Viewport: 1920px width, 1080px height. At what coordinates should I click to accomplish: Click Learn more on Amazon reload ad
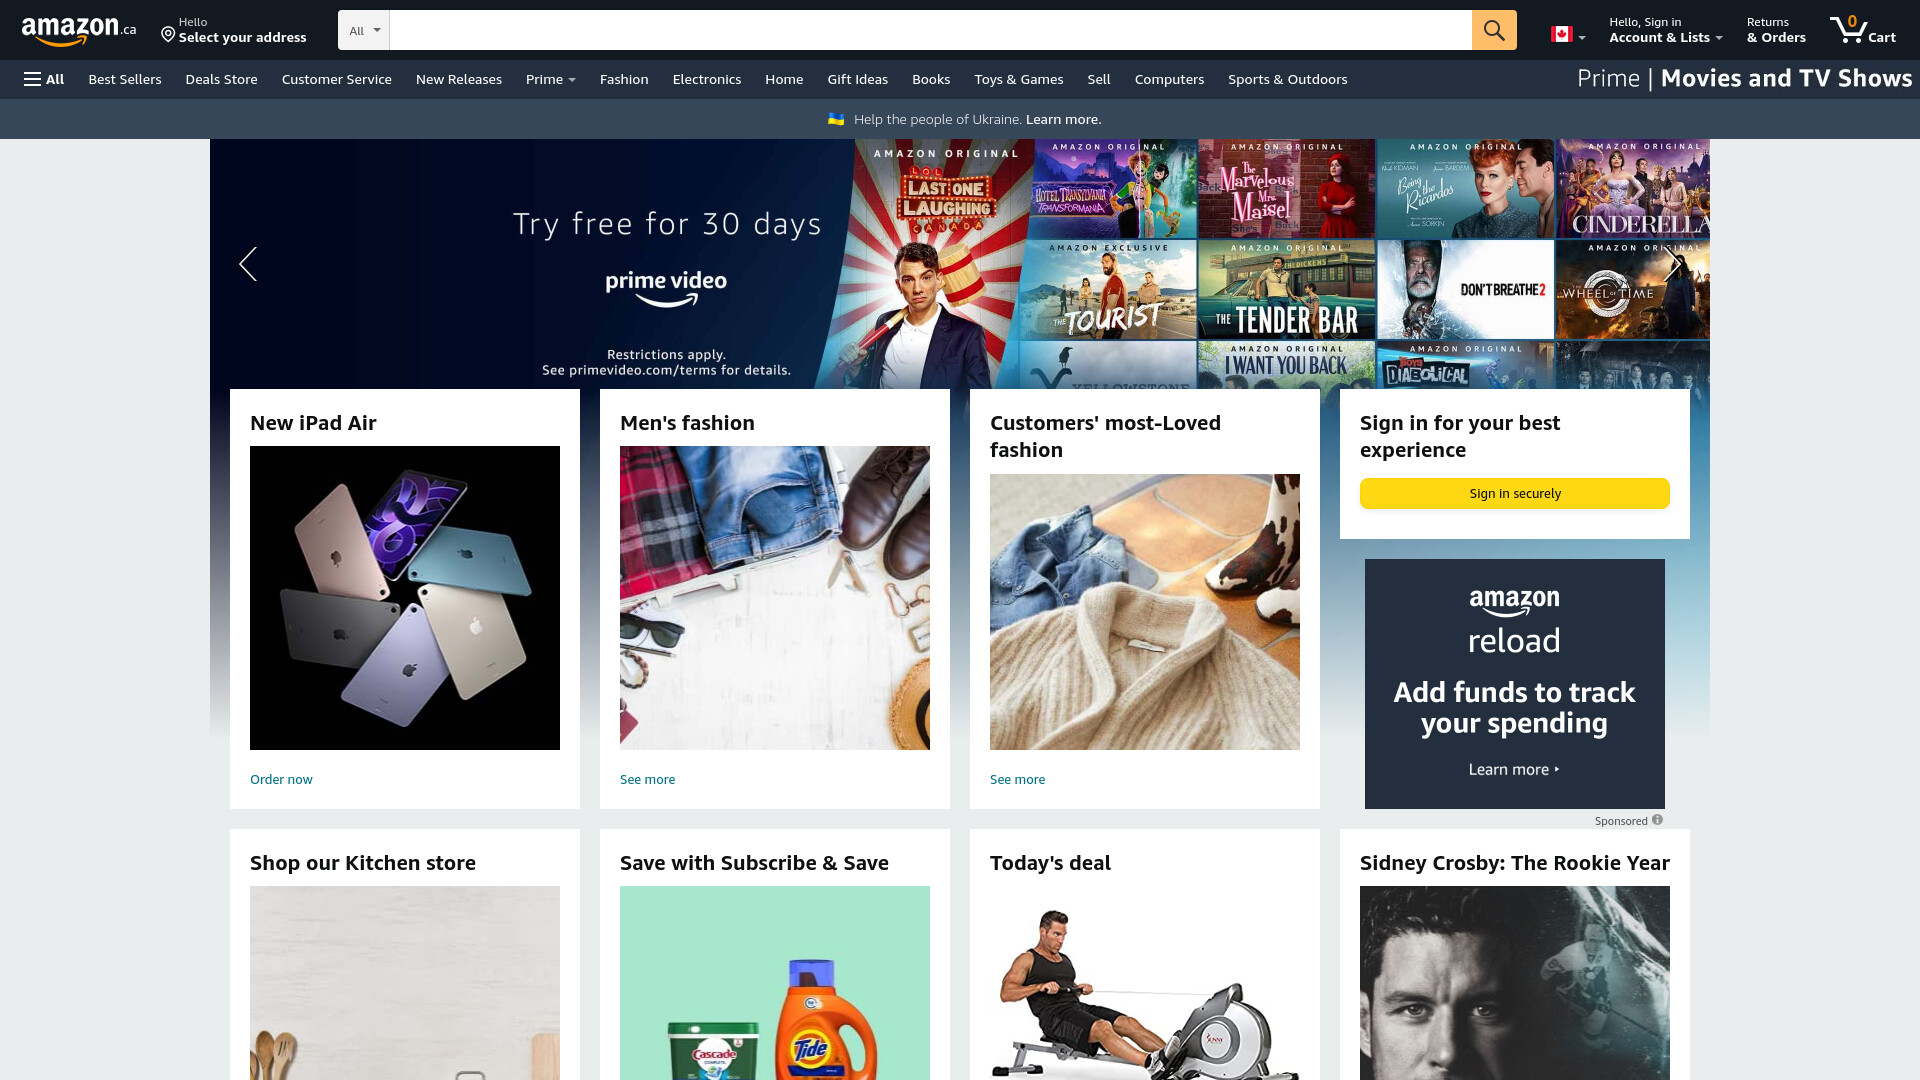tap(1514, 769)
